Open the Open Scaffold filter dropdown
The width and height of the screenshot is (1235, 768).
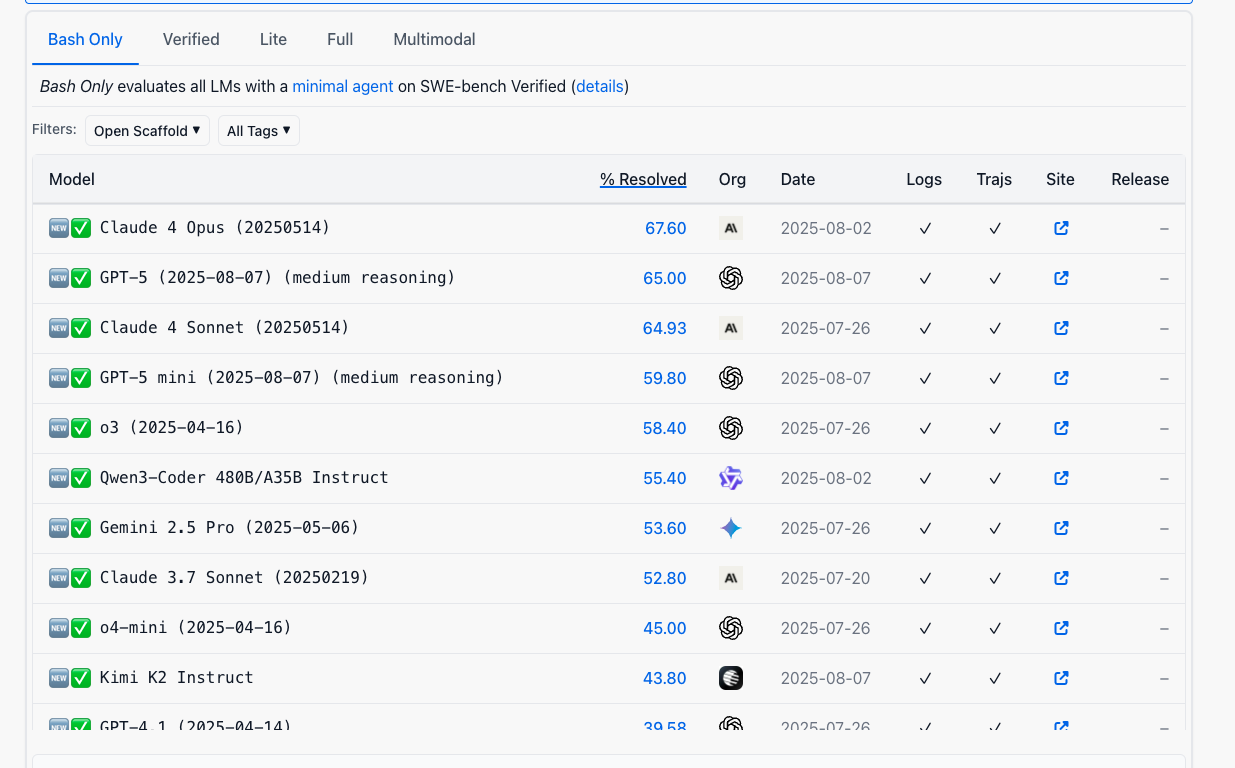147,130
